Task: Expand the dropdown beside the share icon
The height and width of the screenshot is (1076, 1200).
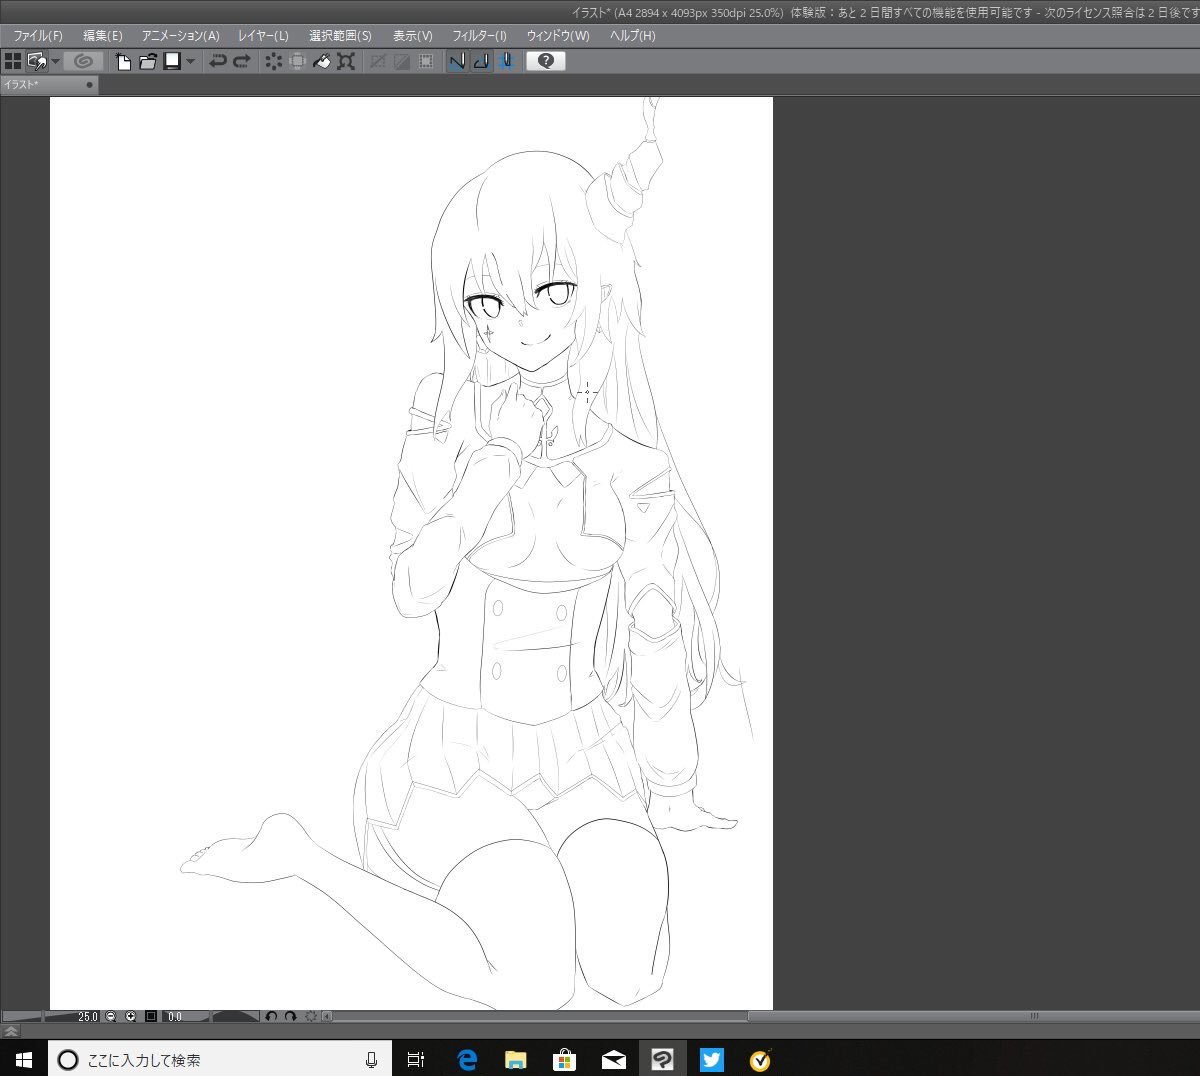Action: tap(56, 61)
